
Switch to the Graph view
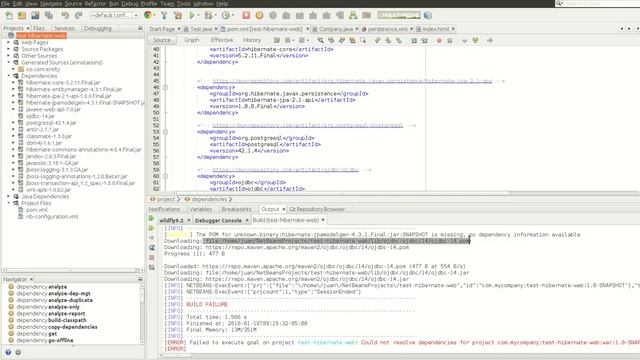click(x=191, y=40)
